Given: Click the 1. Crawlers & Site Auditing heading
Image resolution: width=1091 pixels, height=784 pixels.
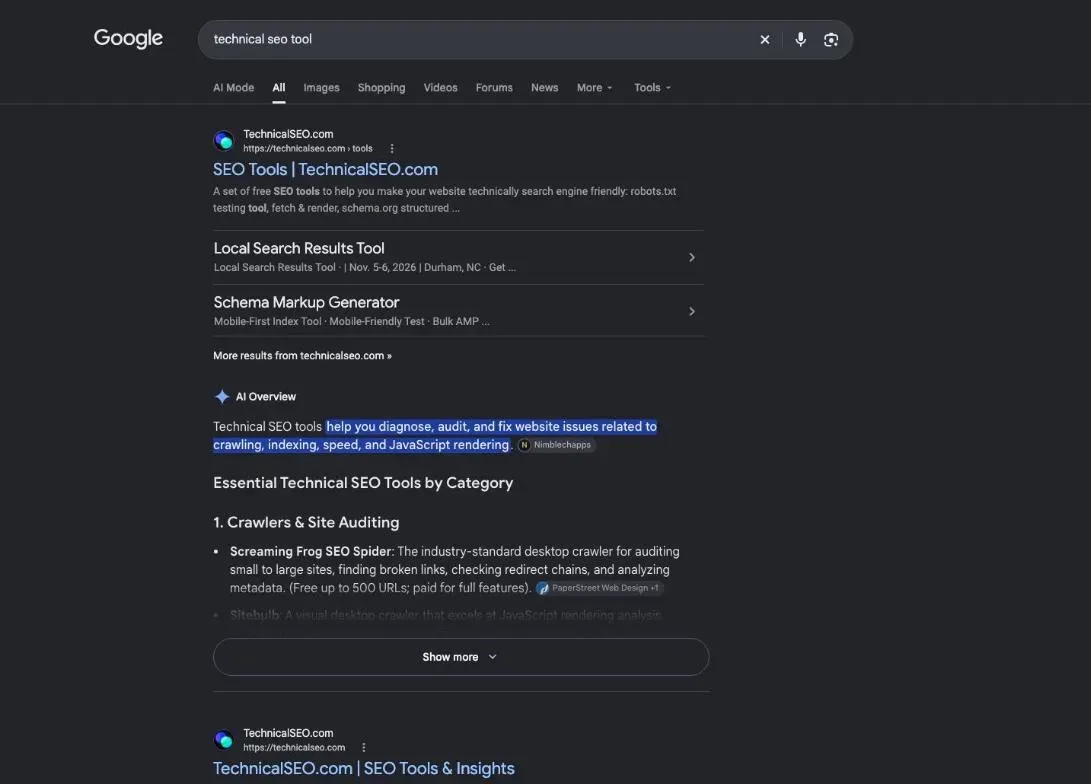Looking at the screenshot, I should point(306,522).
